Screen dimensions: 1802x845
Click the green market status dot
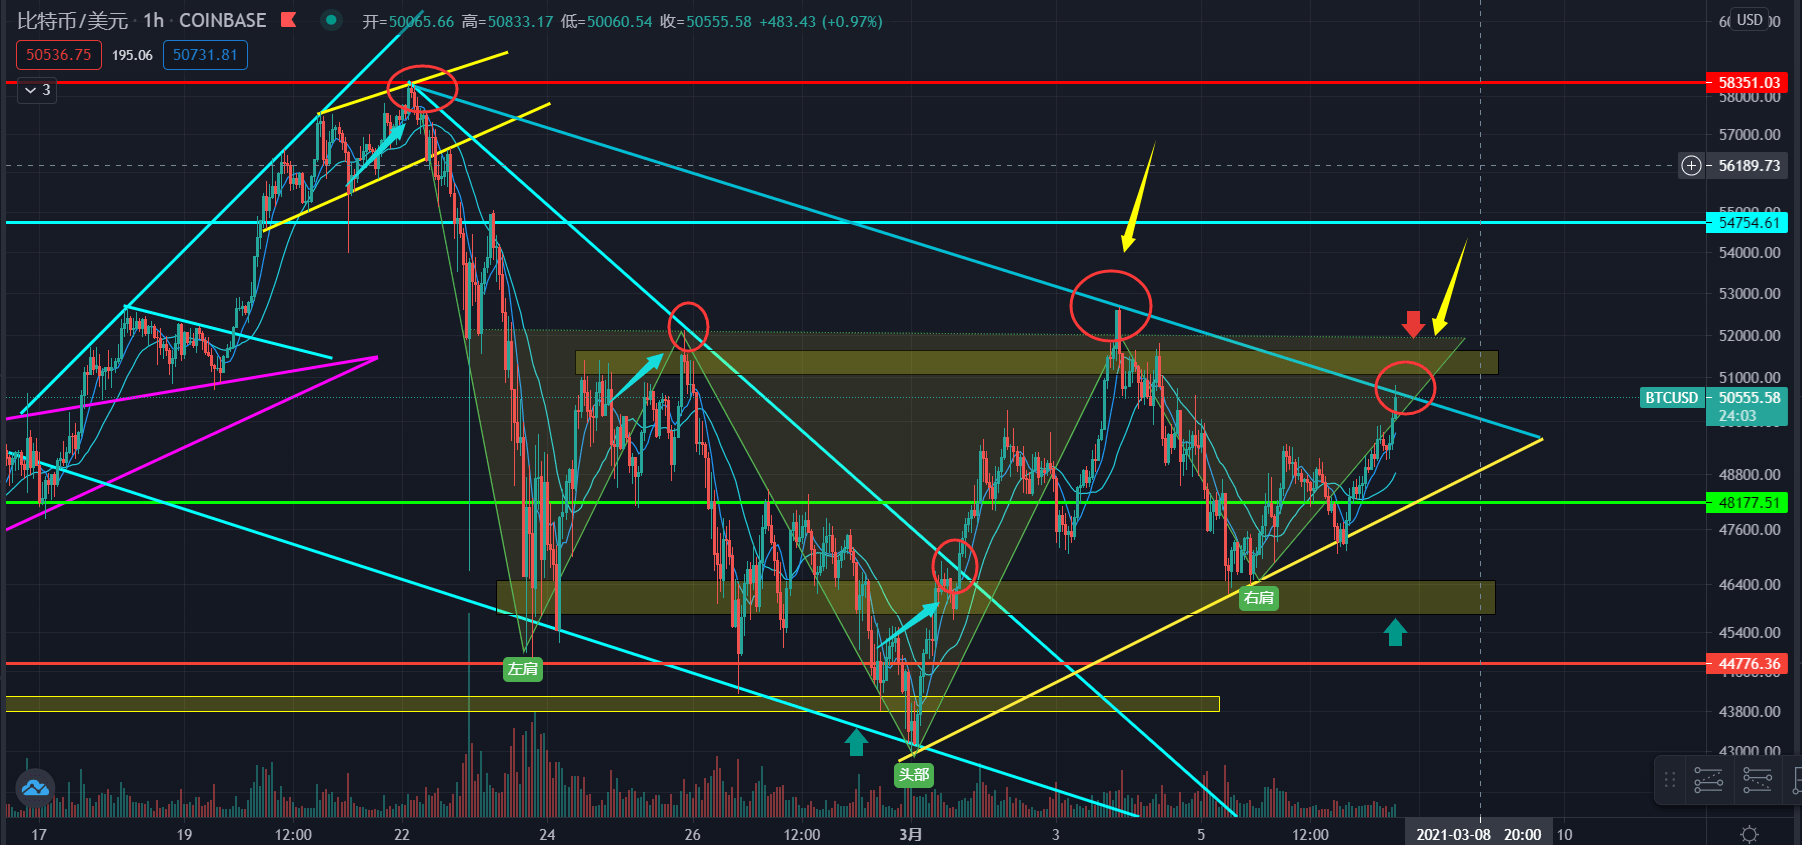pos(330,20)
